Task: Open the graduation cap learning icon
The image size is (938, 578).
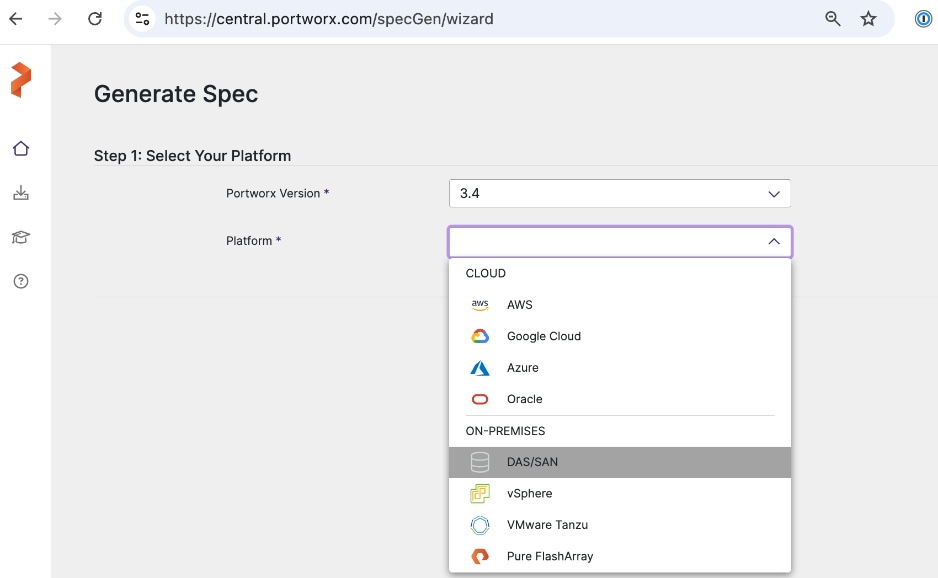Action: point(21,237)
